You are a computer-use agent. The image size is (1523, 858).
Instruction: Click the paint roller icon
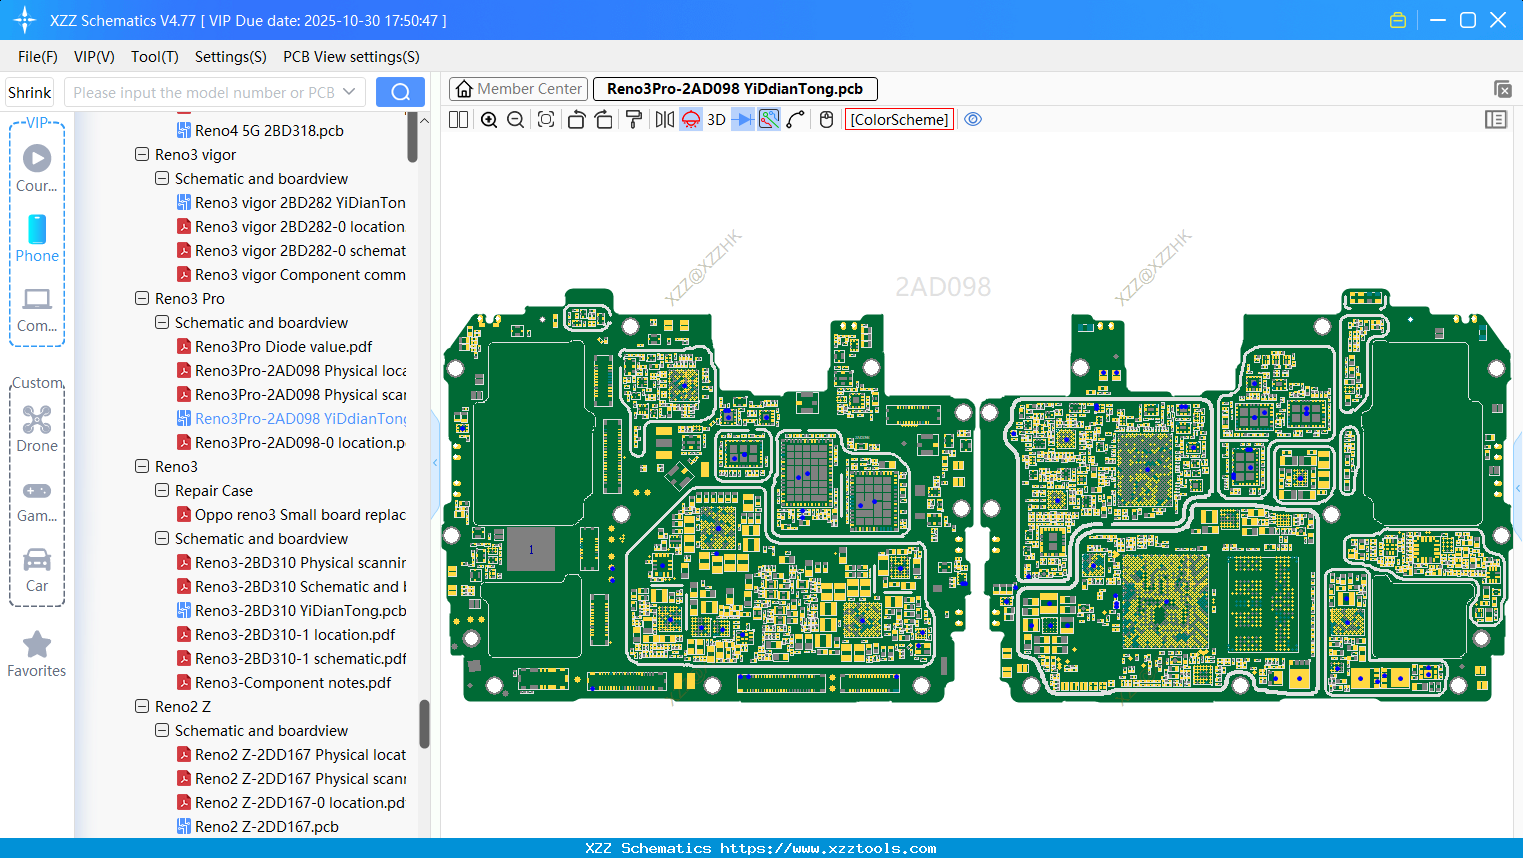pos(634,120)
